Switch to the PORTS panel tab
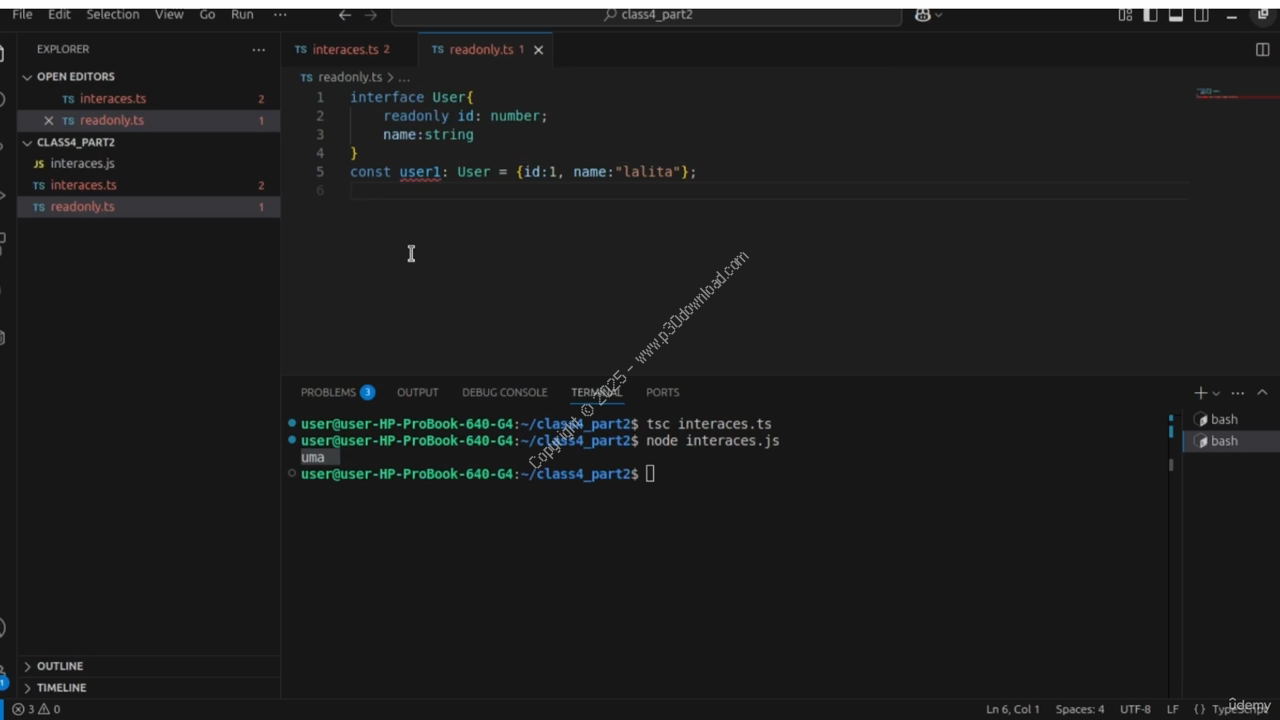This screenshot has width=1280, height=720. click(662, 392)
